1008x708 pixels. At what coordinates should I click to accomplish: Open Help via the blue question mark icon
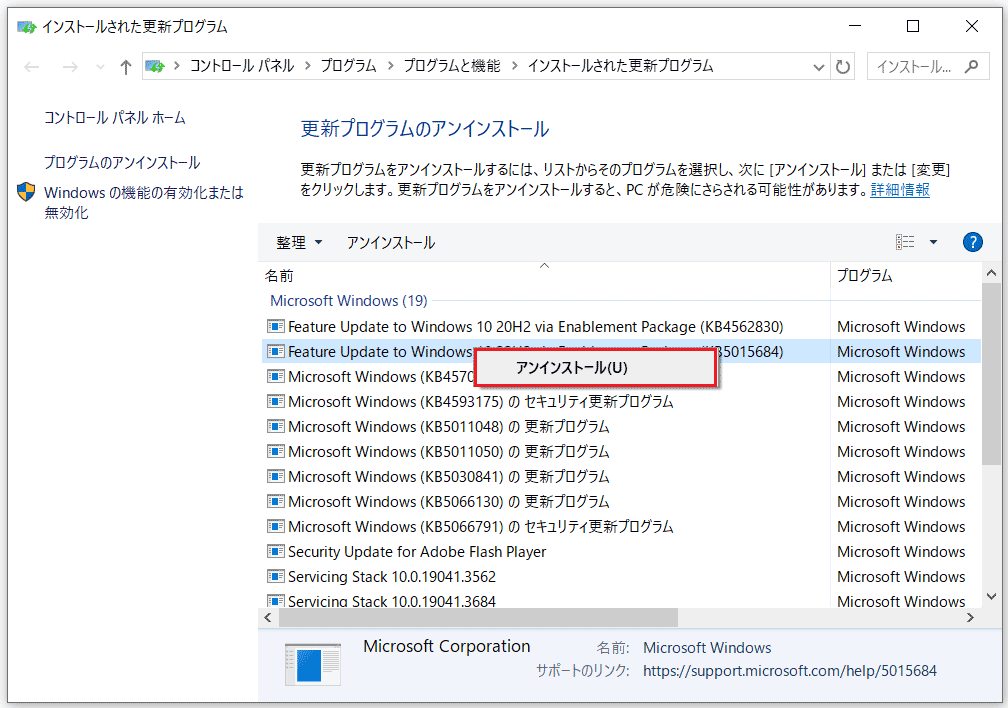click(972, 241)
